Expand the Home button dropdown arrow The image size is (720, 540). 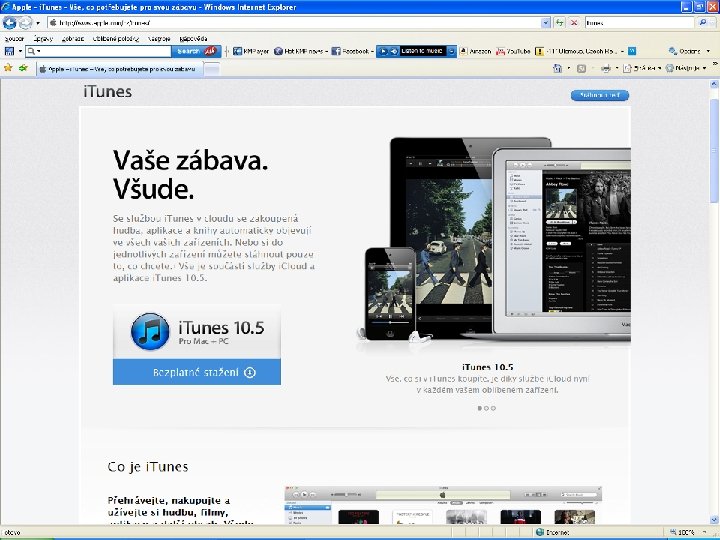pyautogui.click(x=568, y=68)
